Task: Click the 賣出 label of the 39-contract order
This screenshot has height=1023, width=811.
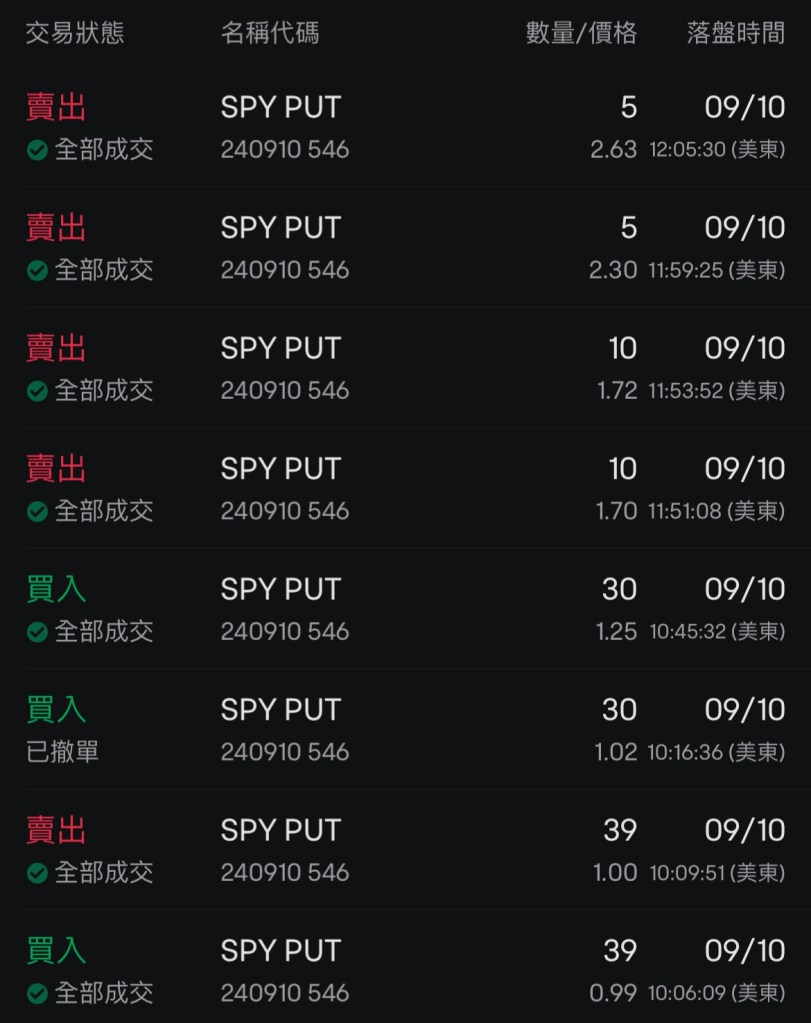Action: pyautogui.click(x=56, y=830)
